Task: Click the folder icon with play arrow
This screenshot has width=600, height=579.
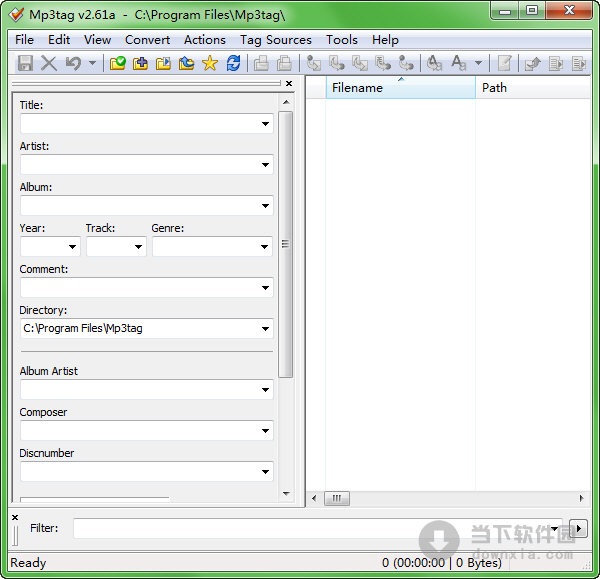Action: point(163,63)
